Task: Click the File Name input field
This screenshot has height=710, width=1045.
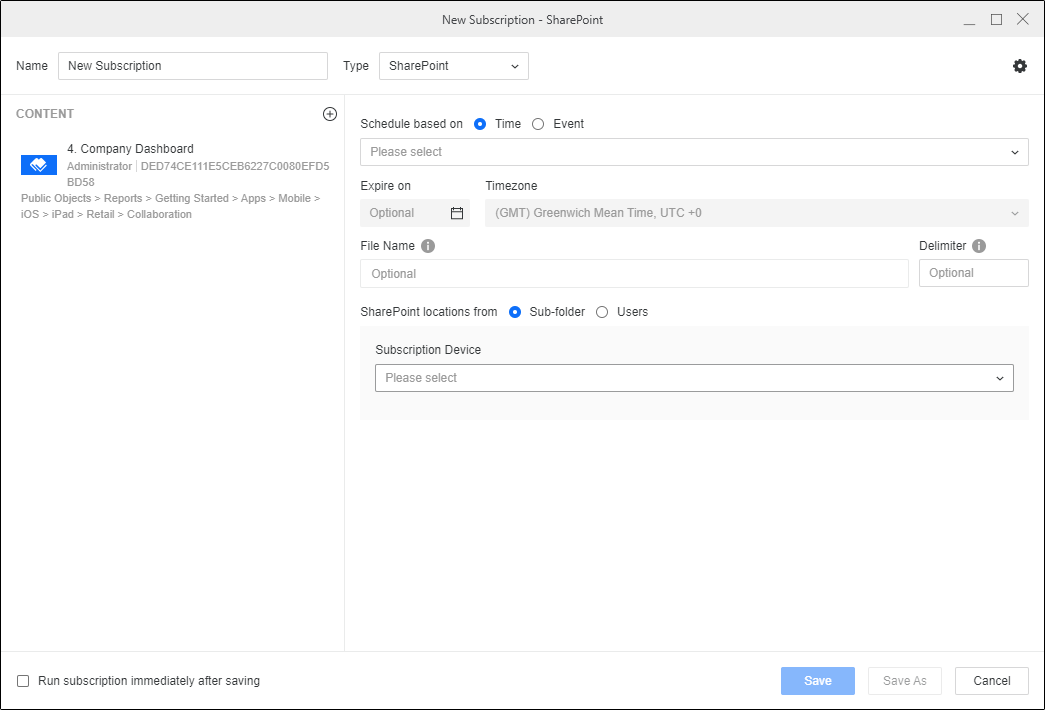Action: point(633,274)
